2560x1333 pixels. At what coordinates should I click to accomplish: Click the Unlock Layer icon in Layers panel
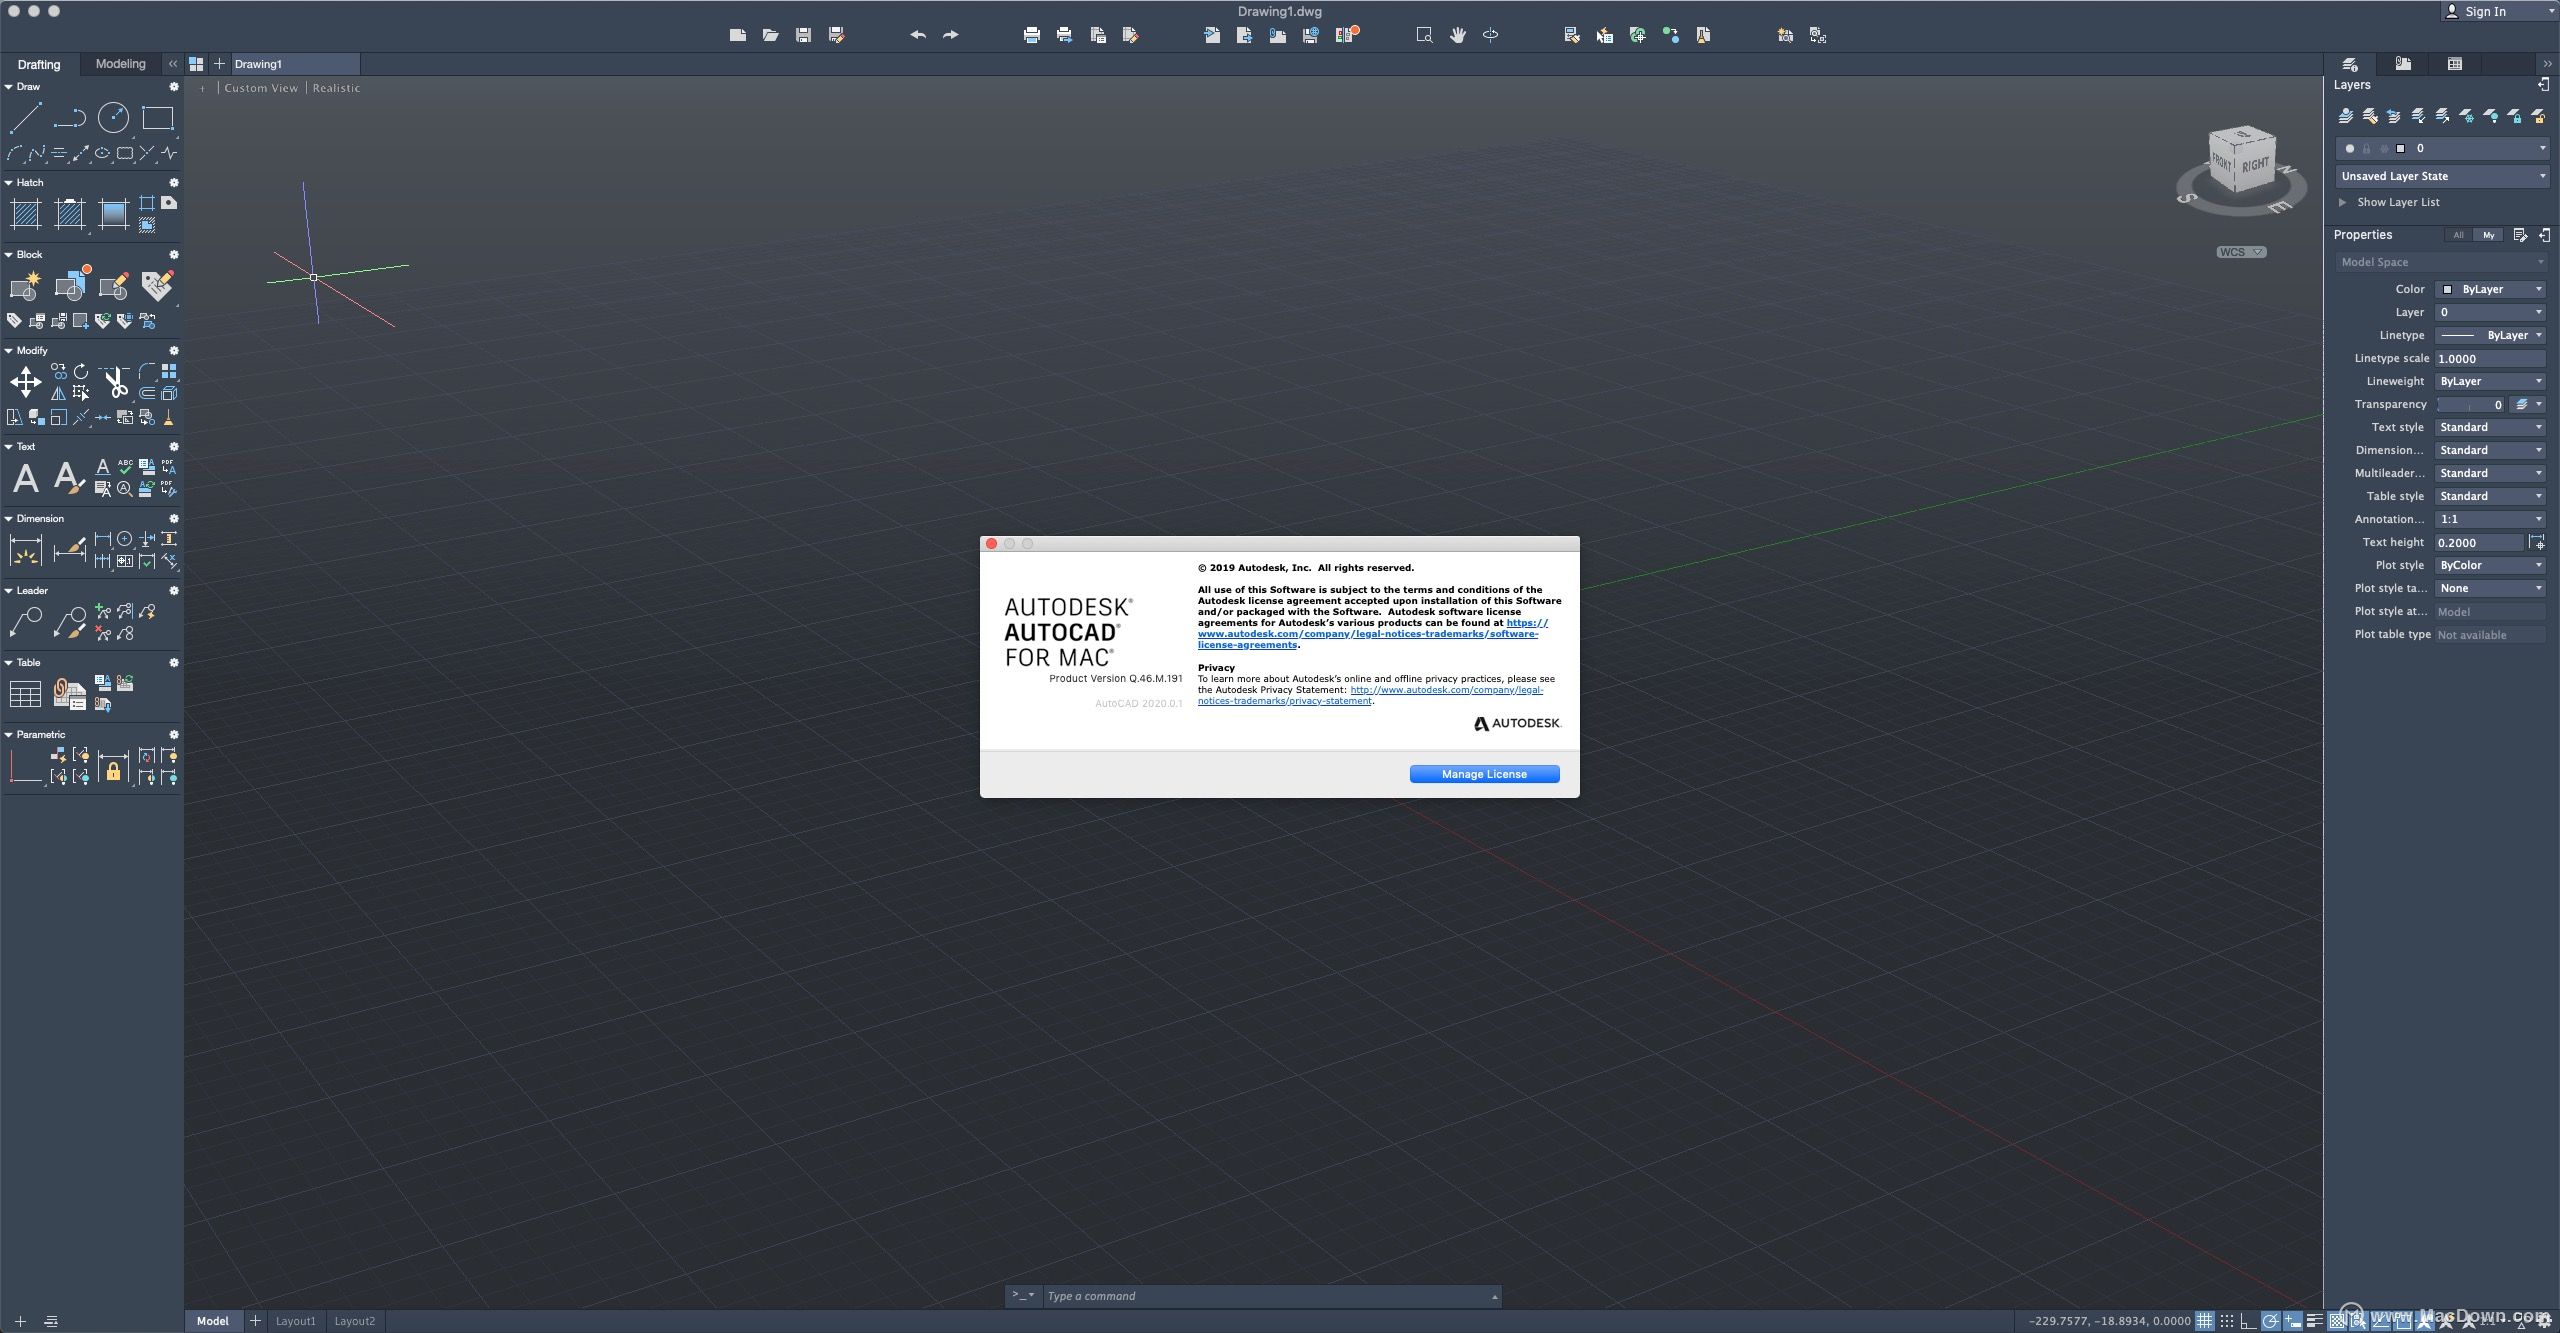pyautogui.click(x=2539, y=117)
